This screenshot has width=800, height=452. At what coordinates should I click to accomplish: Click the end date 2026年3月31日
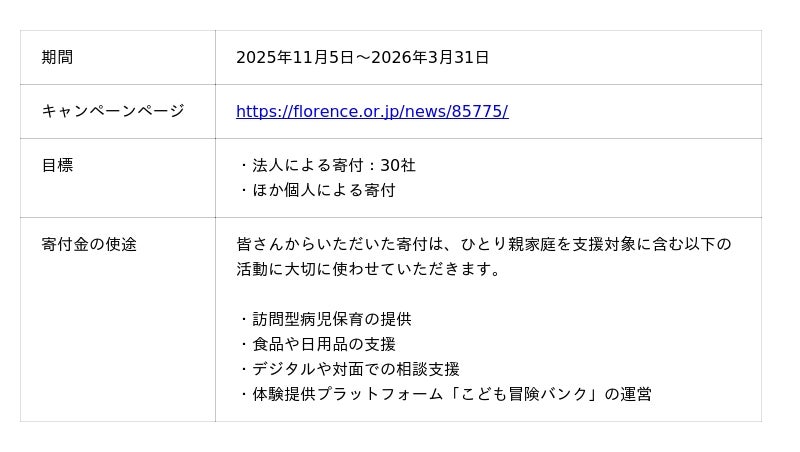[430, 57]
